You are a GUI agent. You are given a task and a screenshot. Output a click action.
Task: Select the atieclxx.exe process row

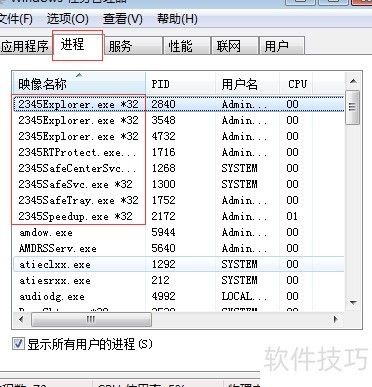pos(179,264)
